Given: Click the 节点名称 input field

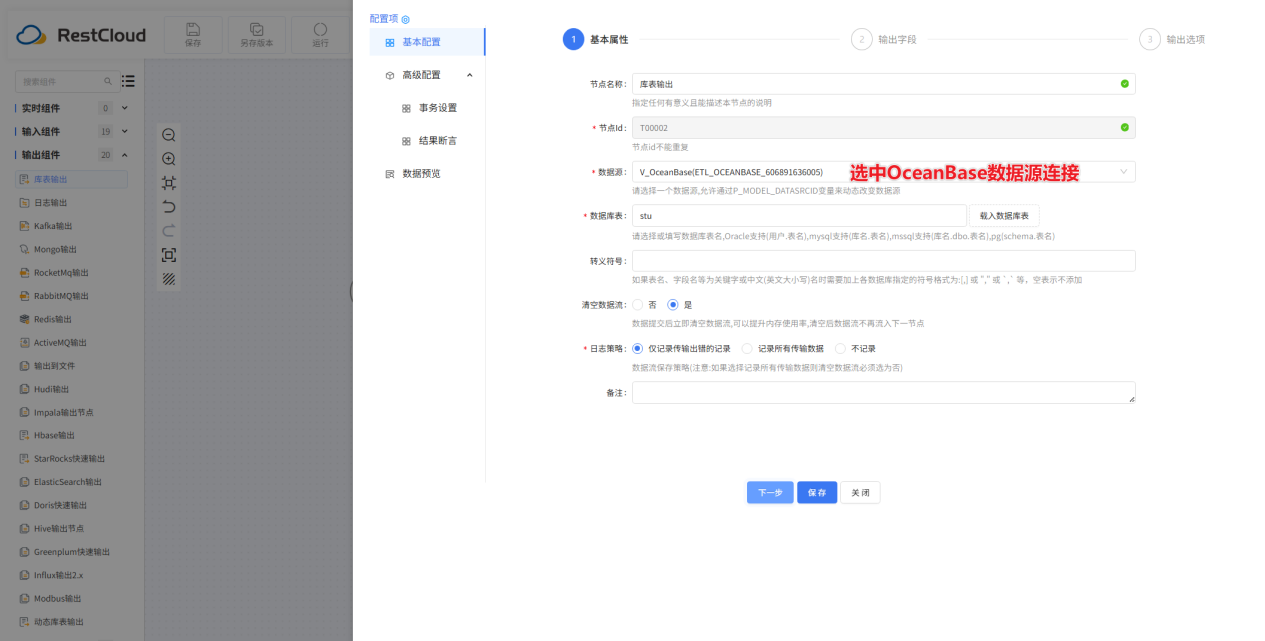Looking at the screenshot, I should tap(884, 84).
